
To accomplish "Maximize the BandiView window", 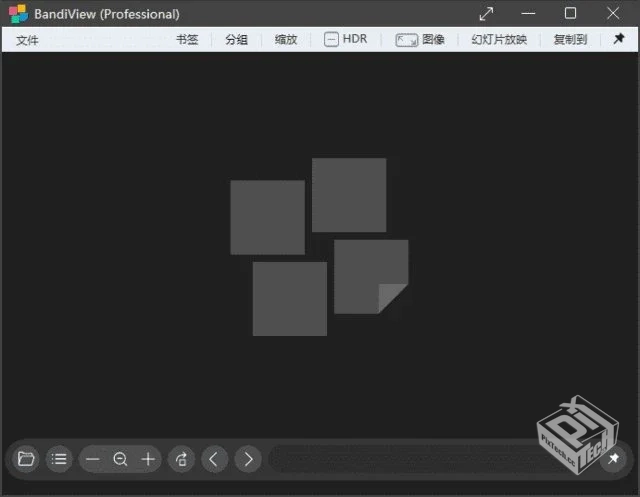I will tap(570, 13).
